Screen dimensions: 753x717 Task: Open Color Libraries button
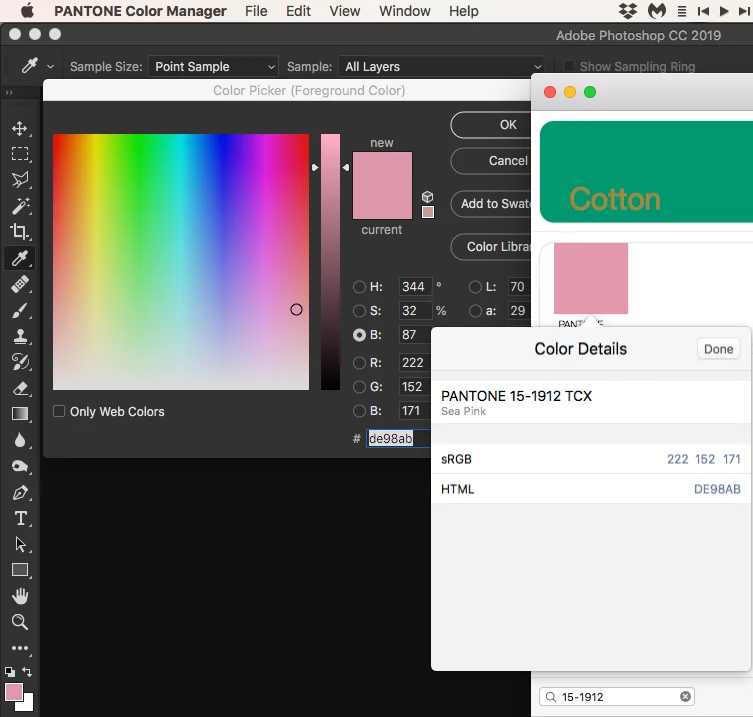(x=491, y=247)
